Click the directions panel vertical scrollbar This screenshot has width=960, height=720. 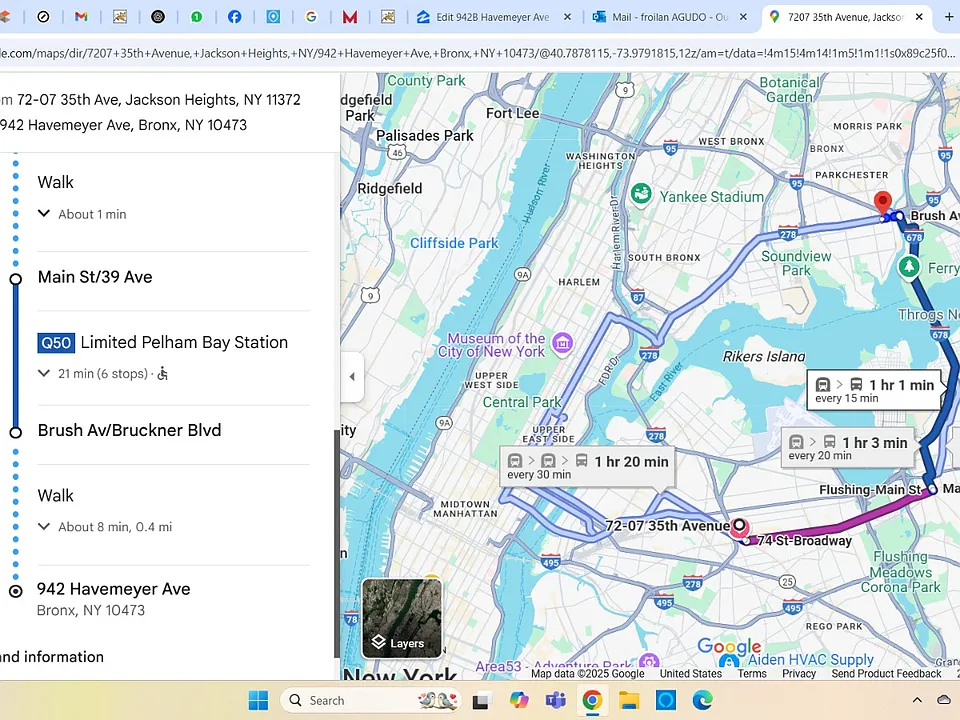tap(337, 544)
